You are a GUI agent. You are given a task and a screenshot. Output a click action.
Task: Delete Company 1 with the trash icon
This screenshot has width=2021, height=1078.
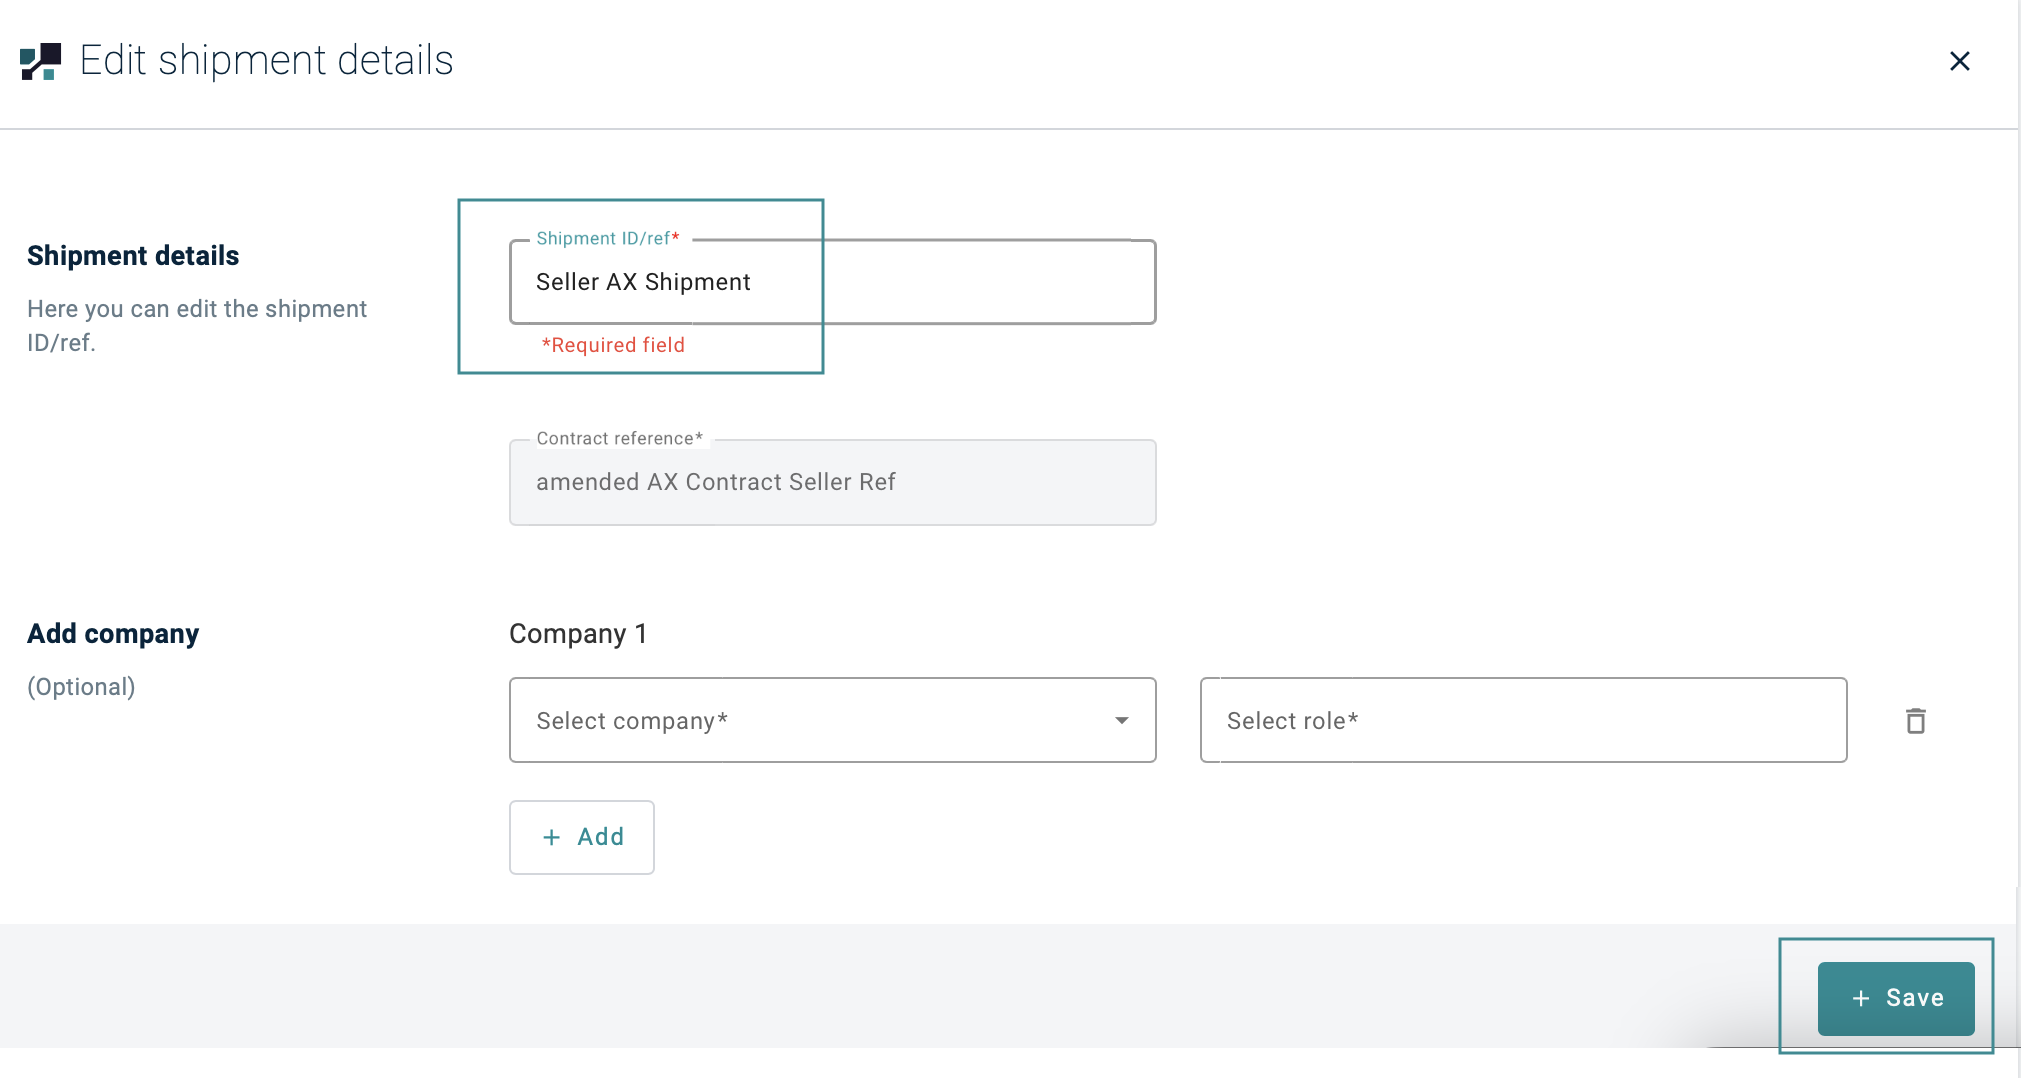click(x=1915, y=721)
